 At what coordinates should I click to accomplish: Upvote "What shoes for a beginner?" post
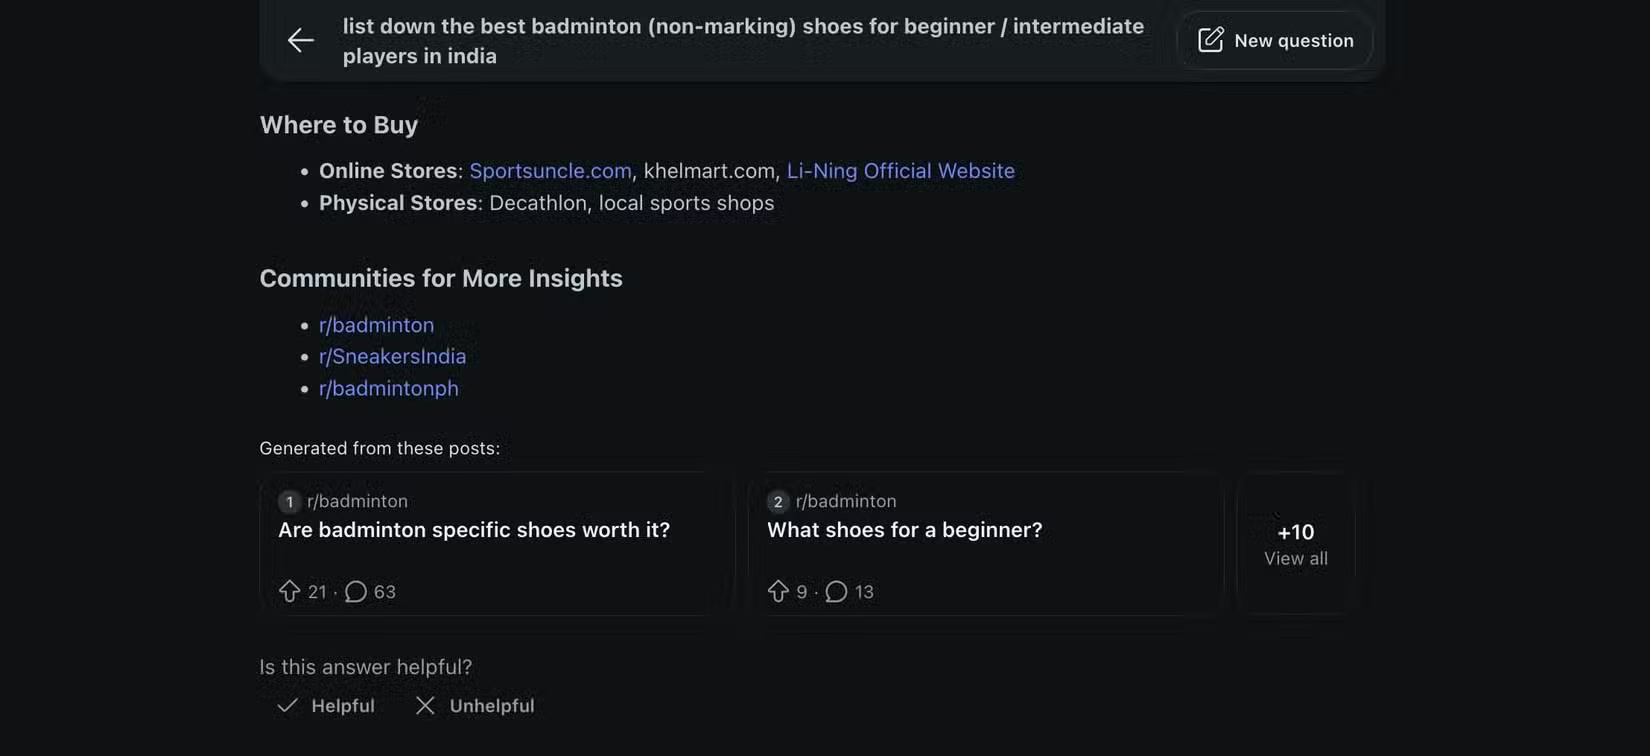pos(778,591)
